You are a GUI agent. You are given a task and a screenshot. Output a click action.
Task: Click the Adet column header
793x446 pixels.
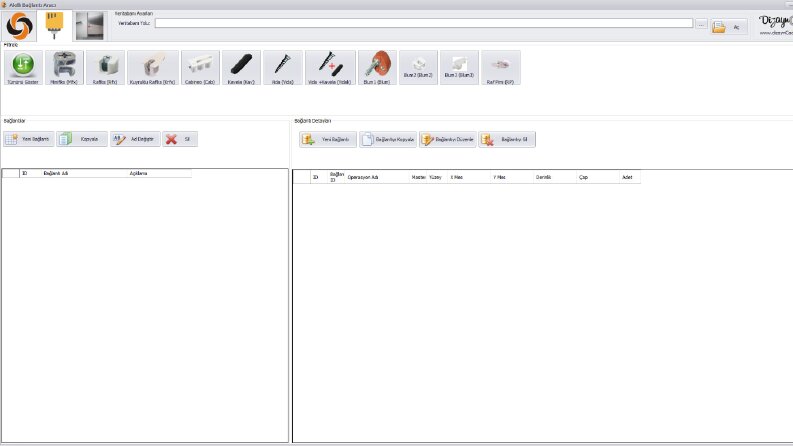[630, 177]
